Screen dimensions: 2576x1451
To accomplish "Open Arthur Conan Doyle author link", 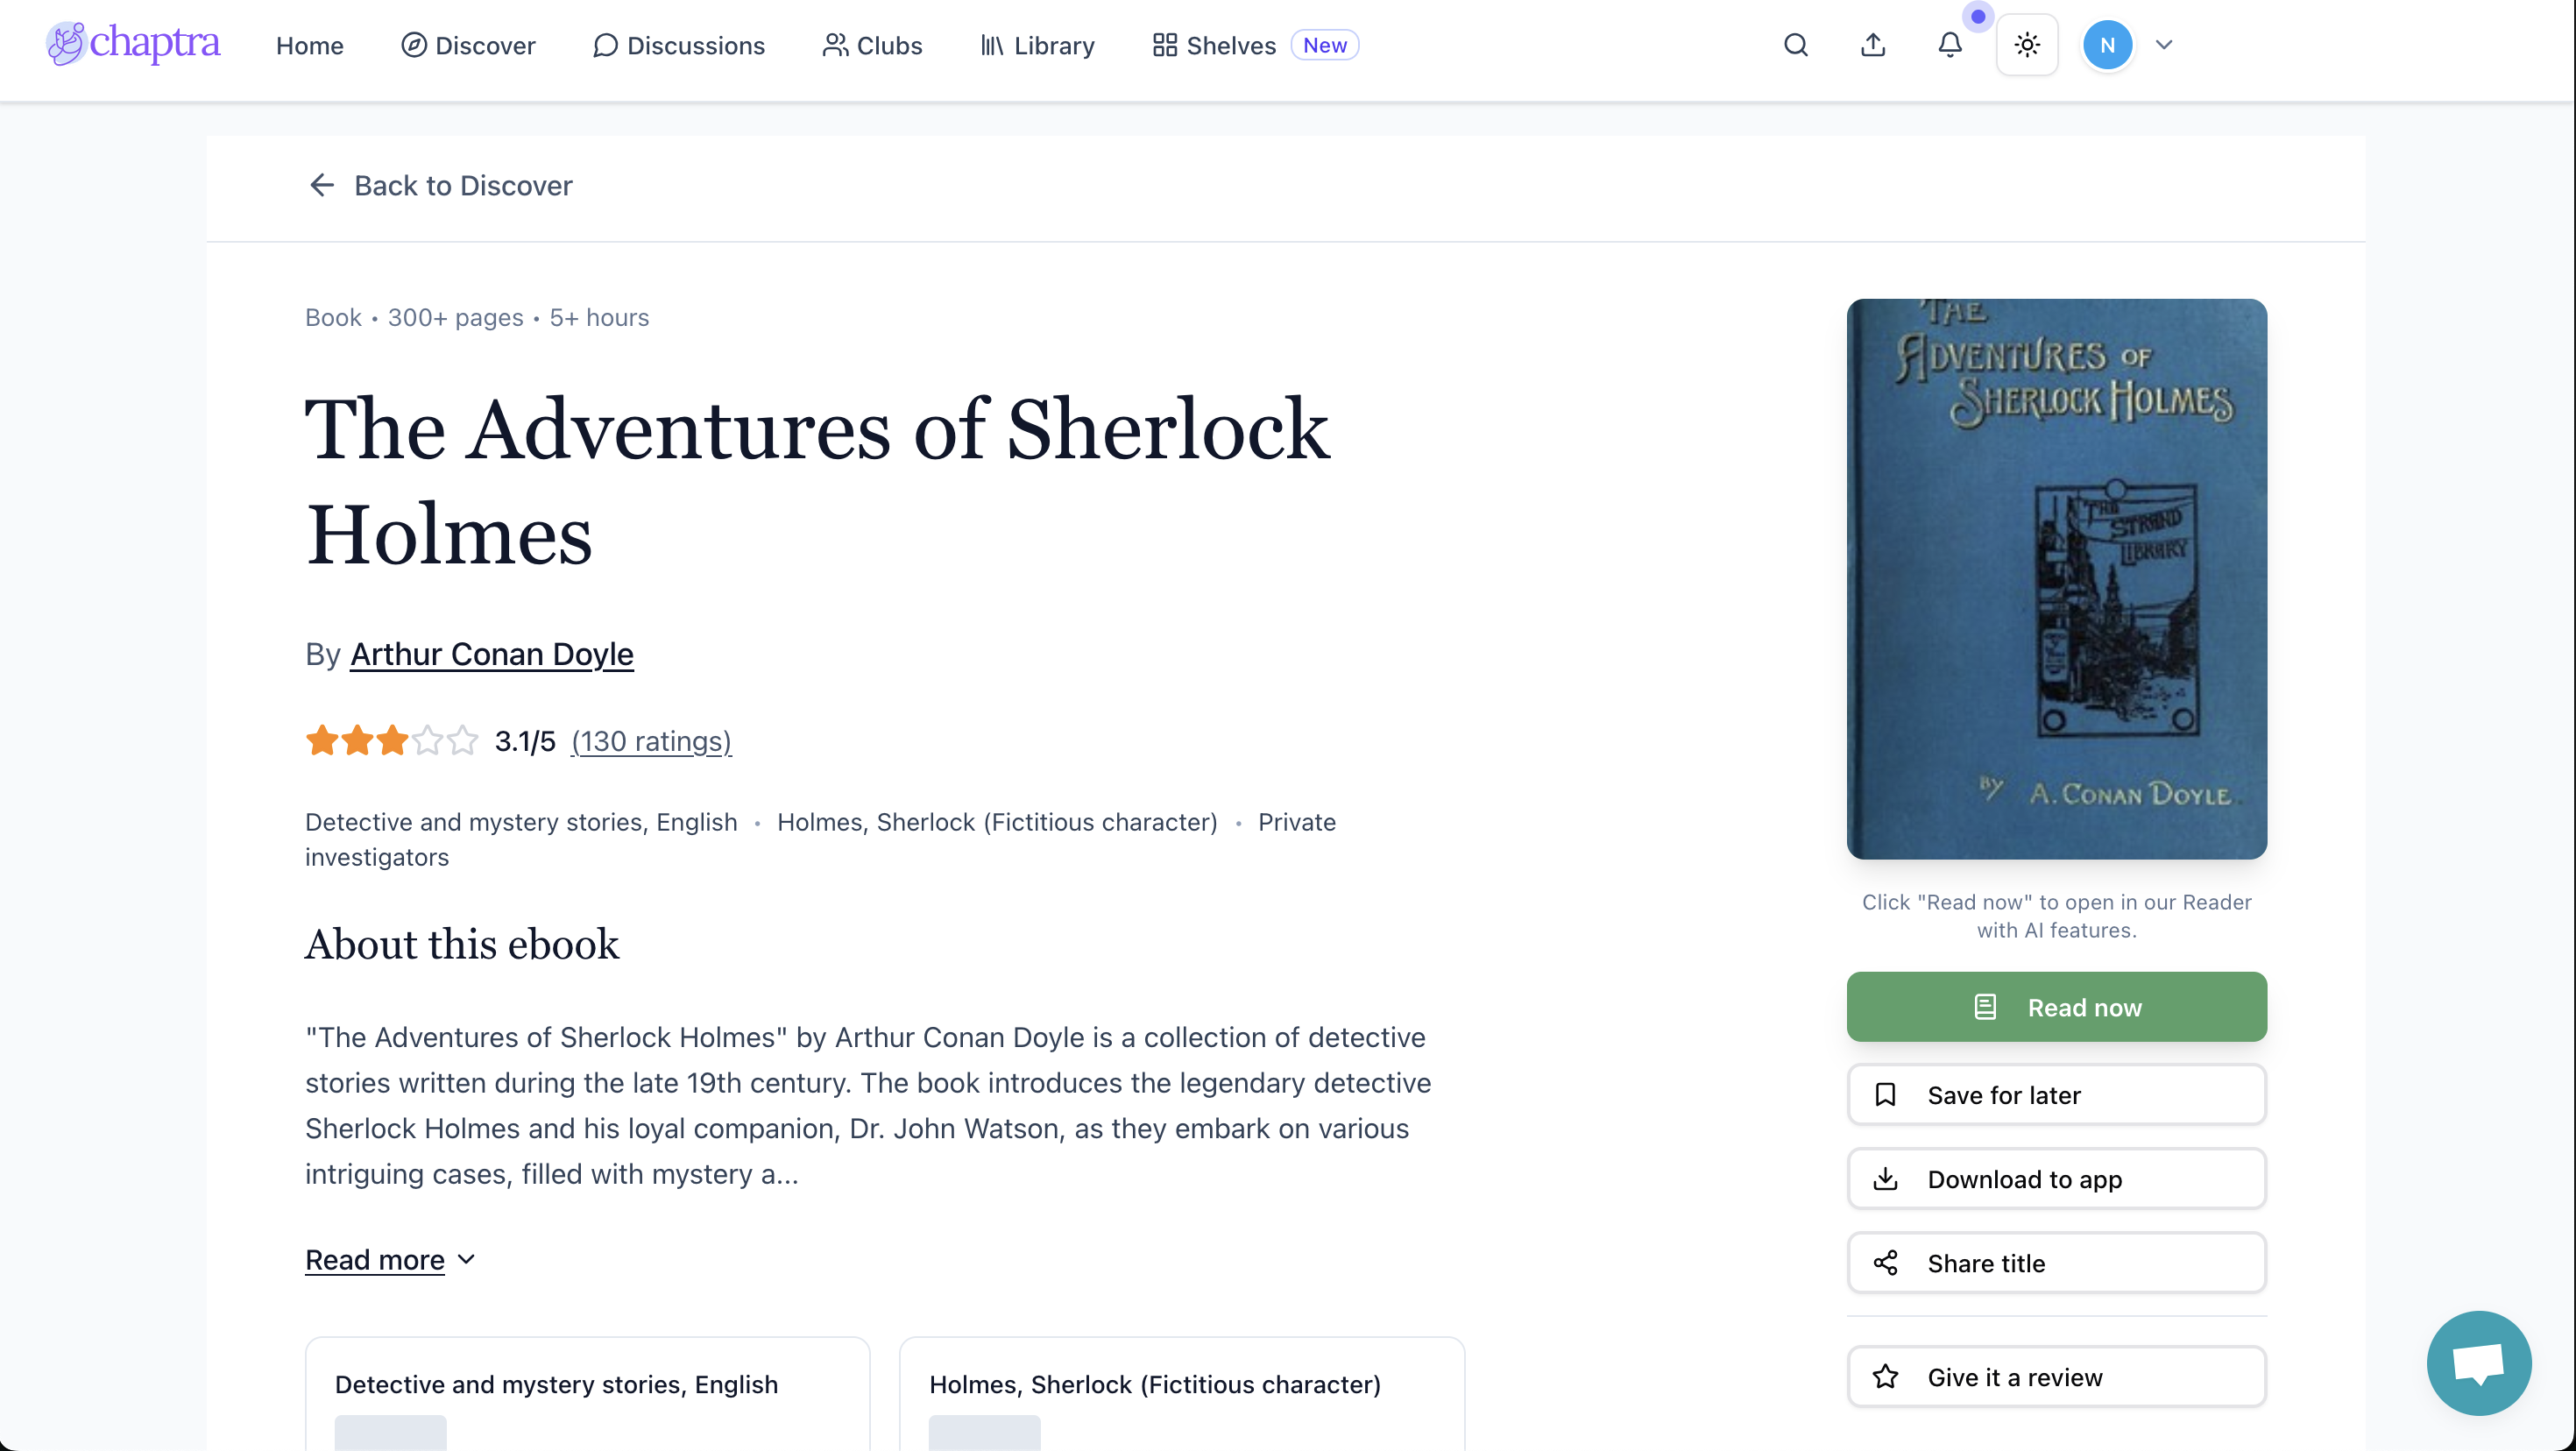I will point(491,654).
